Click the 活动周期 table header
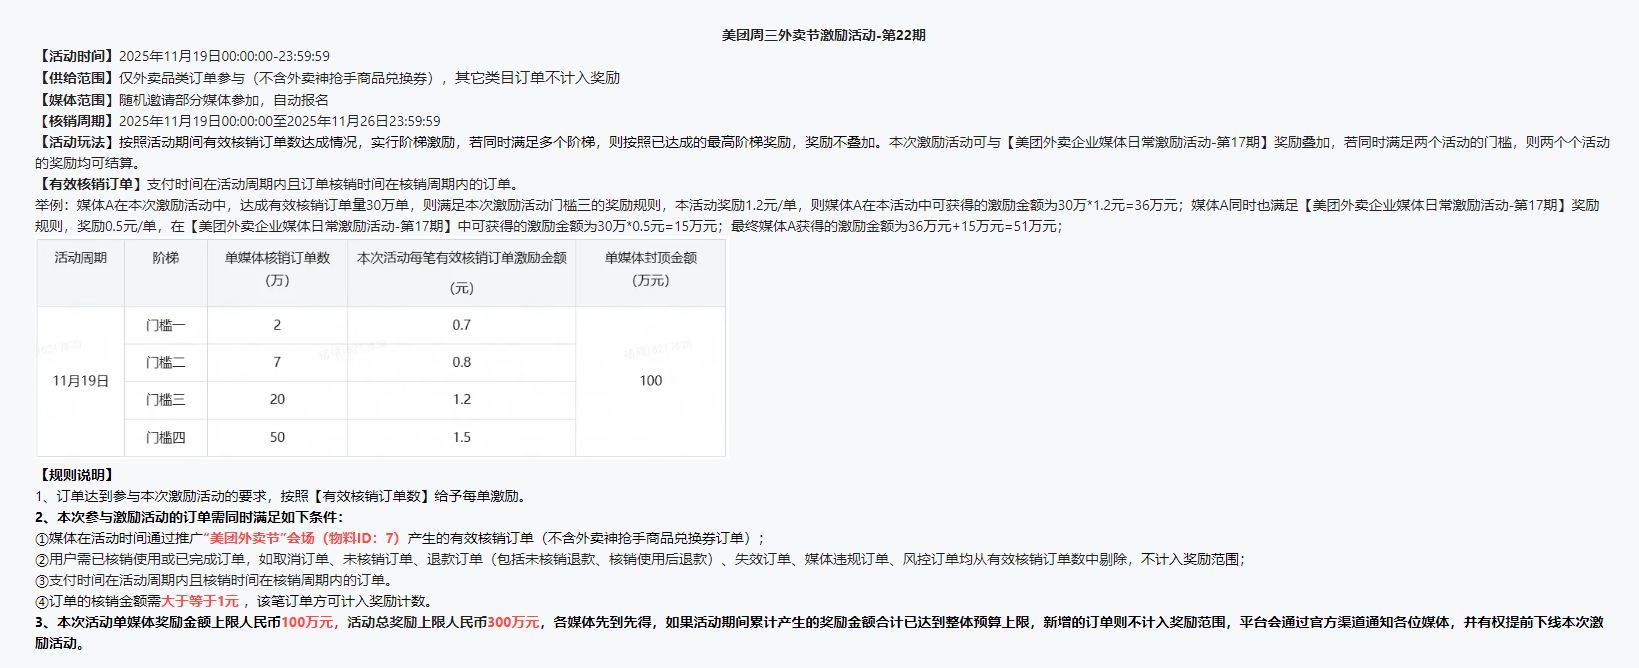1639x668 pixels. click(x=80, y=258)
